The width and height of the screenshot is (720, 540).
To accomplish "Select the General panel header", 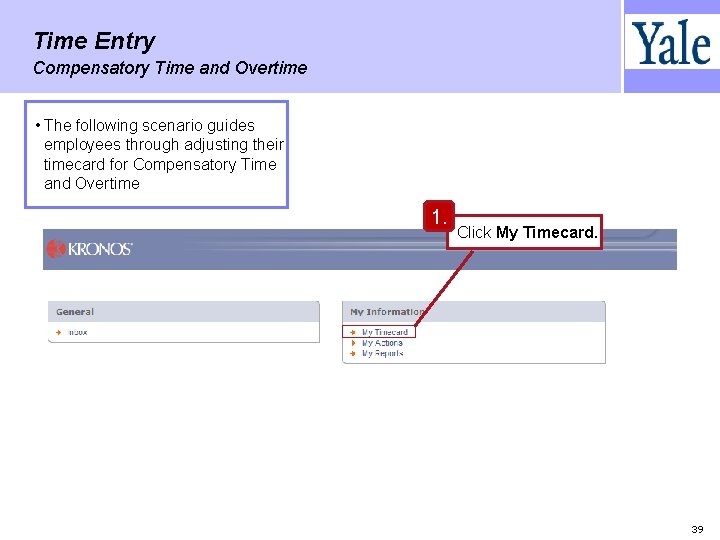I will (184, 312).
